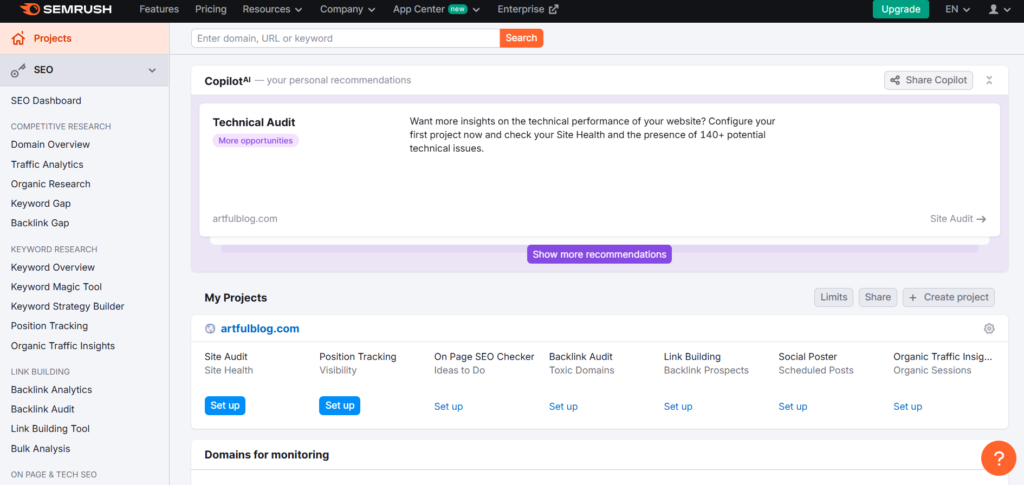Open the Resources dropdown menu
This screenshot has width=1024, height=485.
pos(272,9)
